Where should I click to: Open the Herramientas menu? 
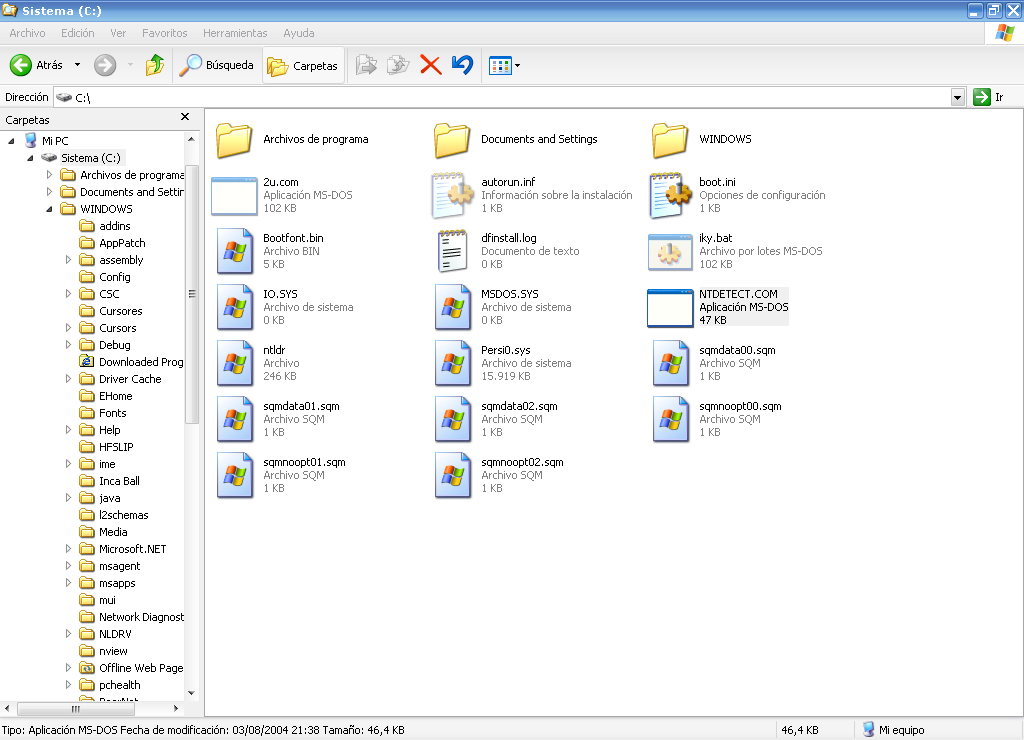(234, 33)
